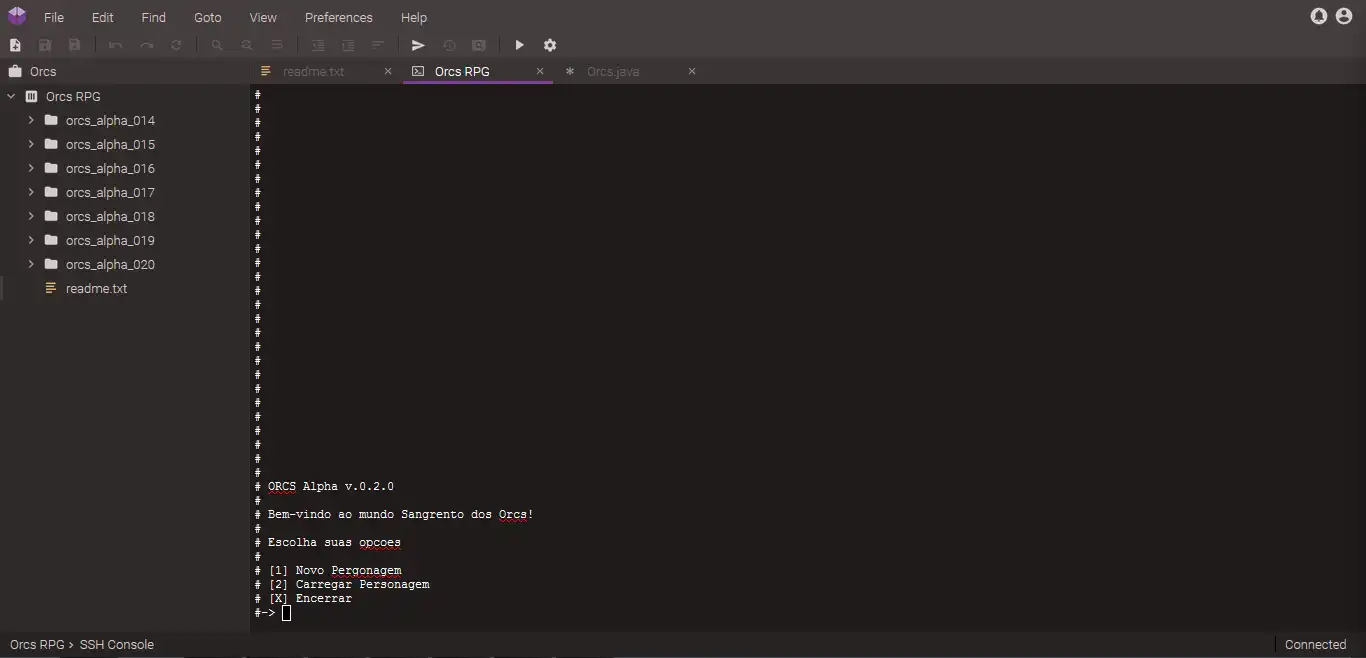Open notifications bell icon
The height and width of the screenshot is (658, 1366).
[x=1319, y=16]
